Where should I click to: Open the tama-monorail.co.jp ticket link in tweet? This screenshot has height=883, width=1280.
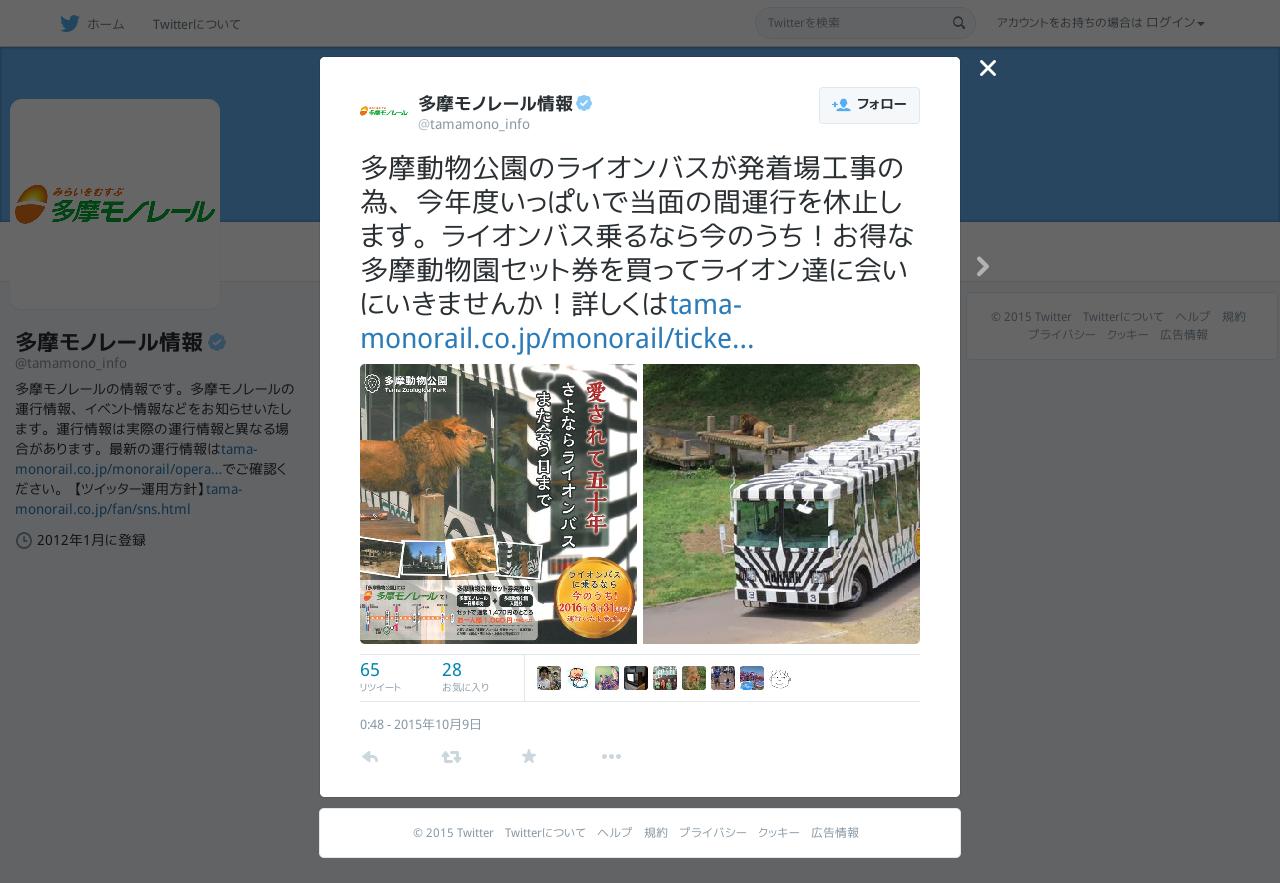click(x=557, y=321)
